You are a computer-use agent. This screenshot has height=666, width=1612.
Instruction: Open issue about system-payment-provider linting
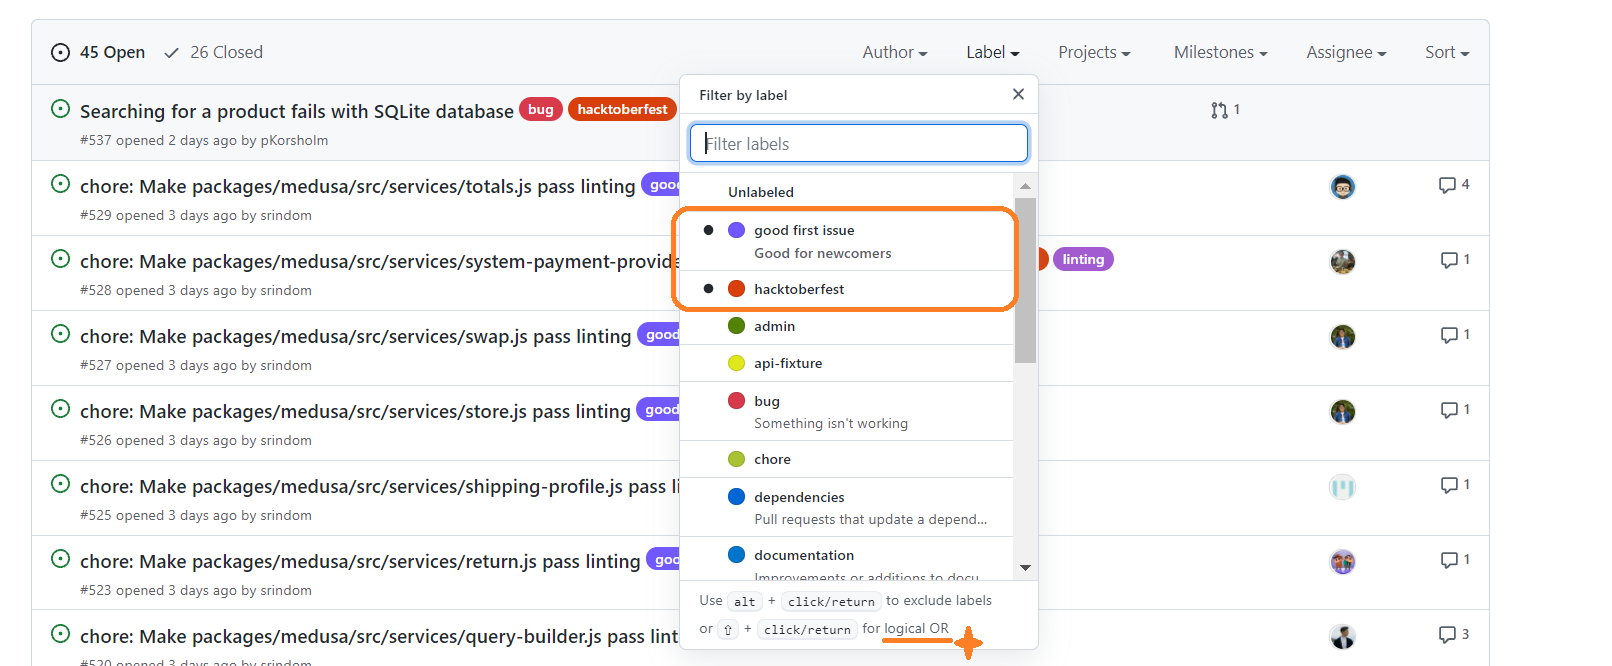[x=379, y=261]
